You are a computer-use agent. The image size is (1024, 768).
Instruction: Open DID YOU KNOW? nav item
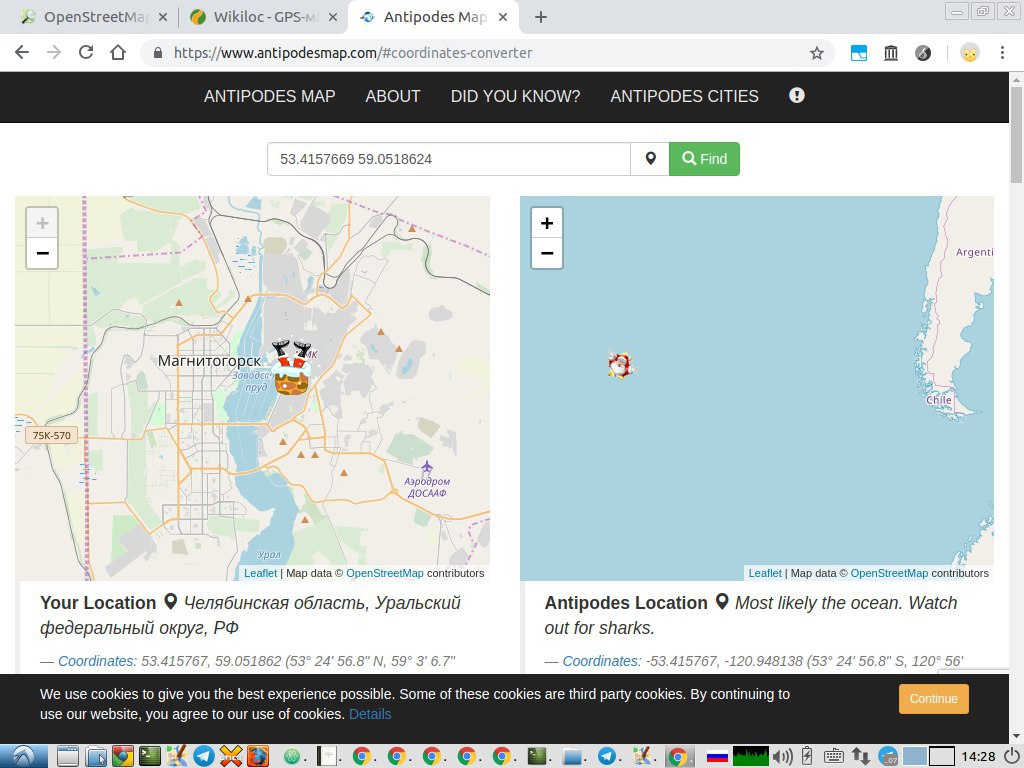515,96
